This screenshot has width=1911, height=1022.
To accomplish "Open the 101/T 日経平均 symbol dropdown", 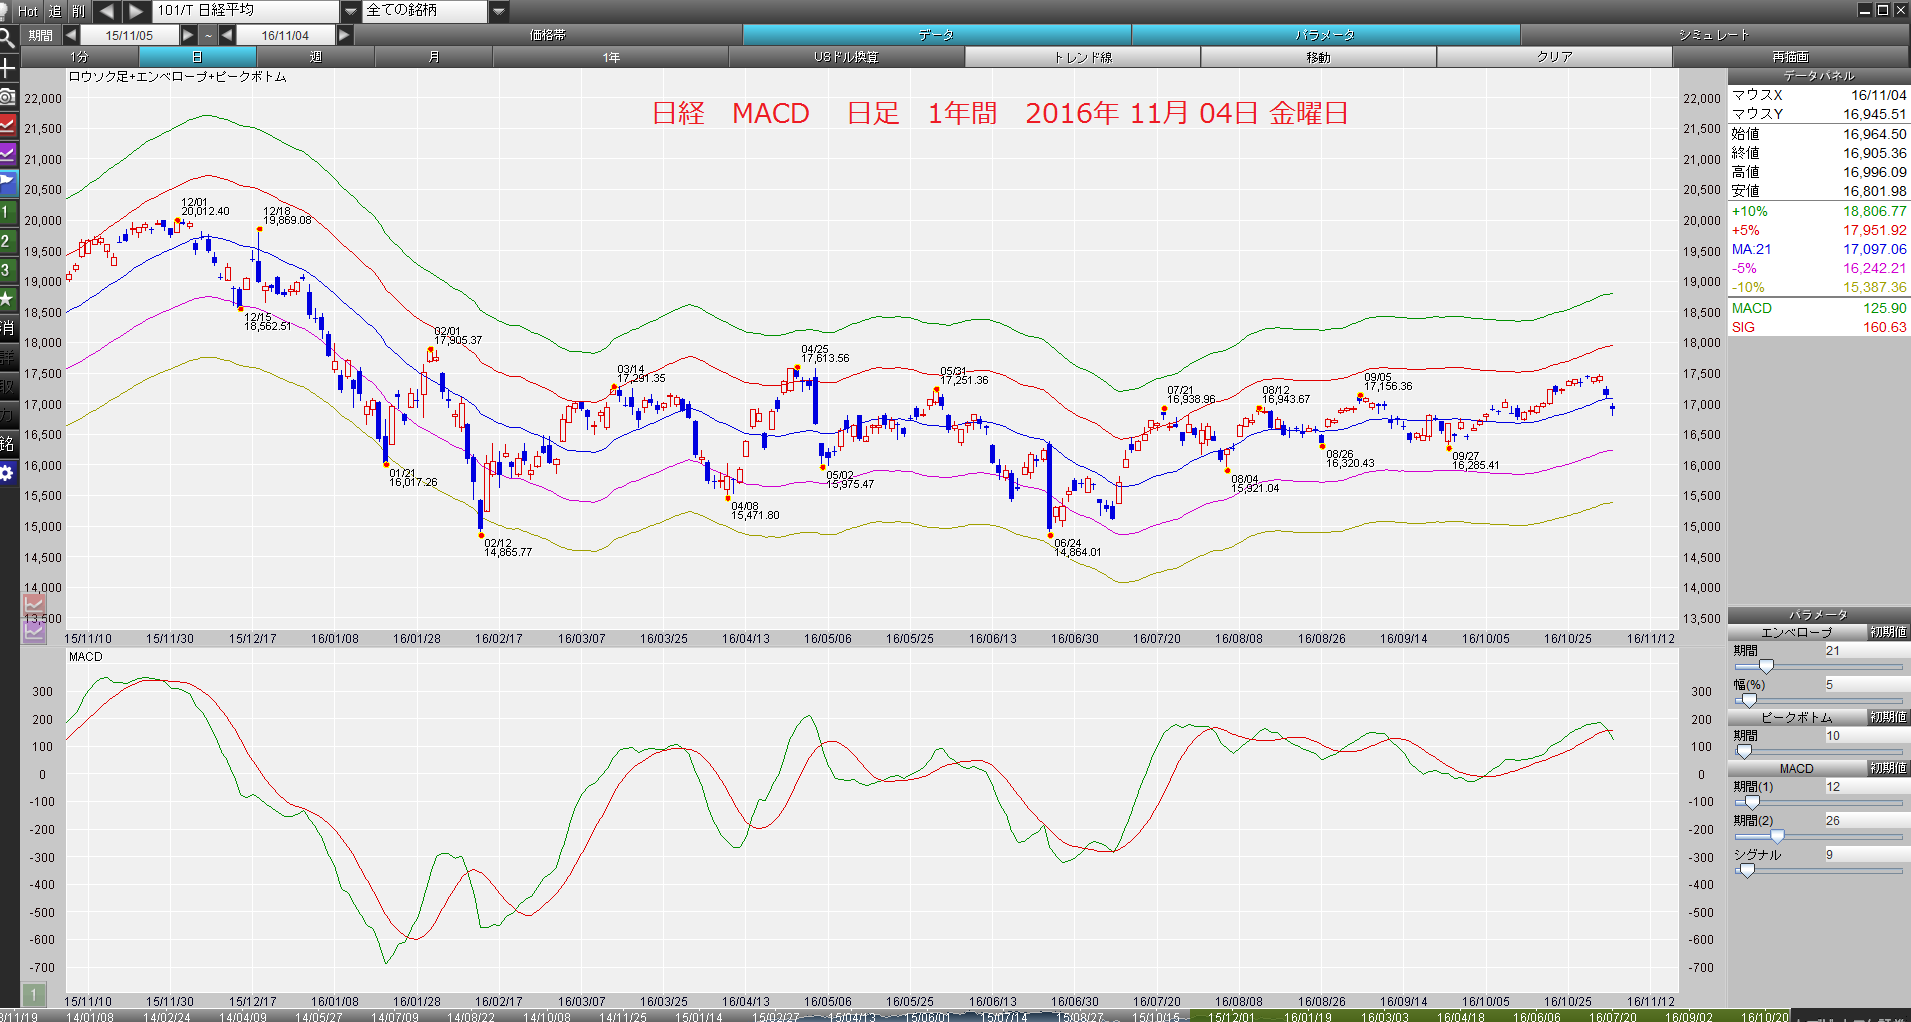I will click(350, 11).
